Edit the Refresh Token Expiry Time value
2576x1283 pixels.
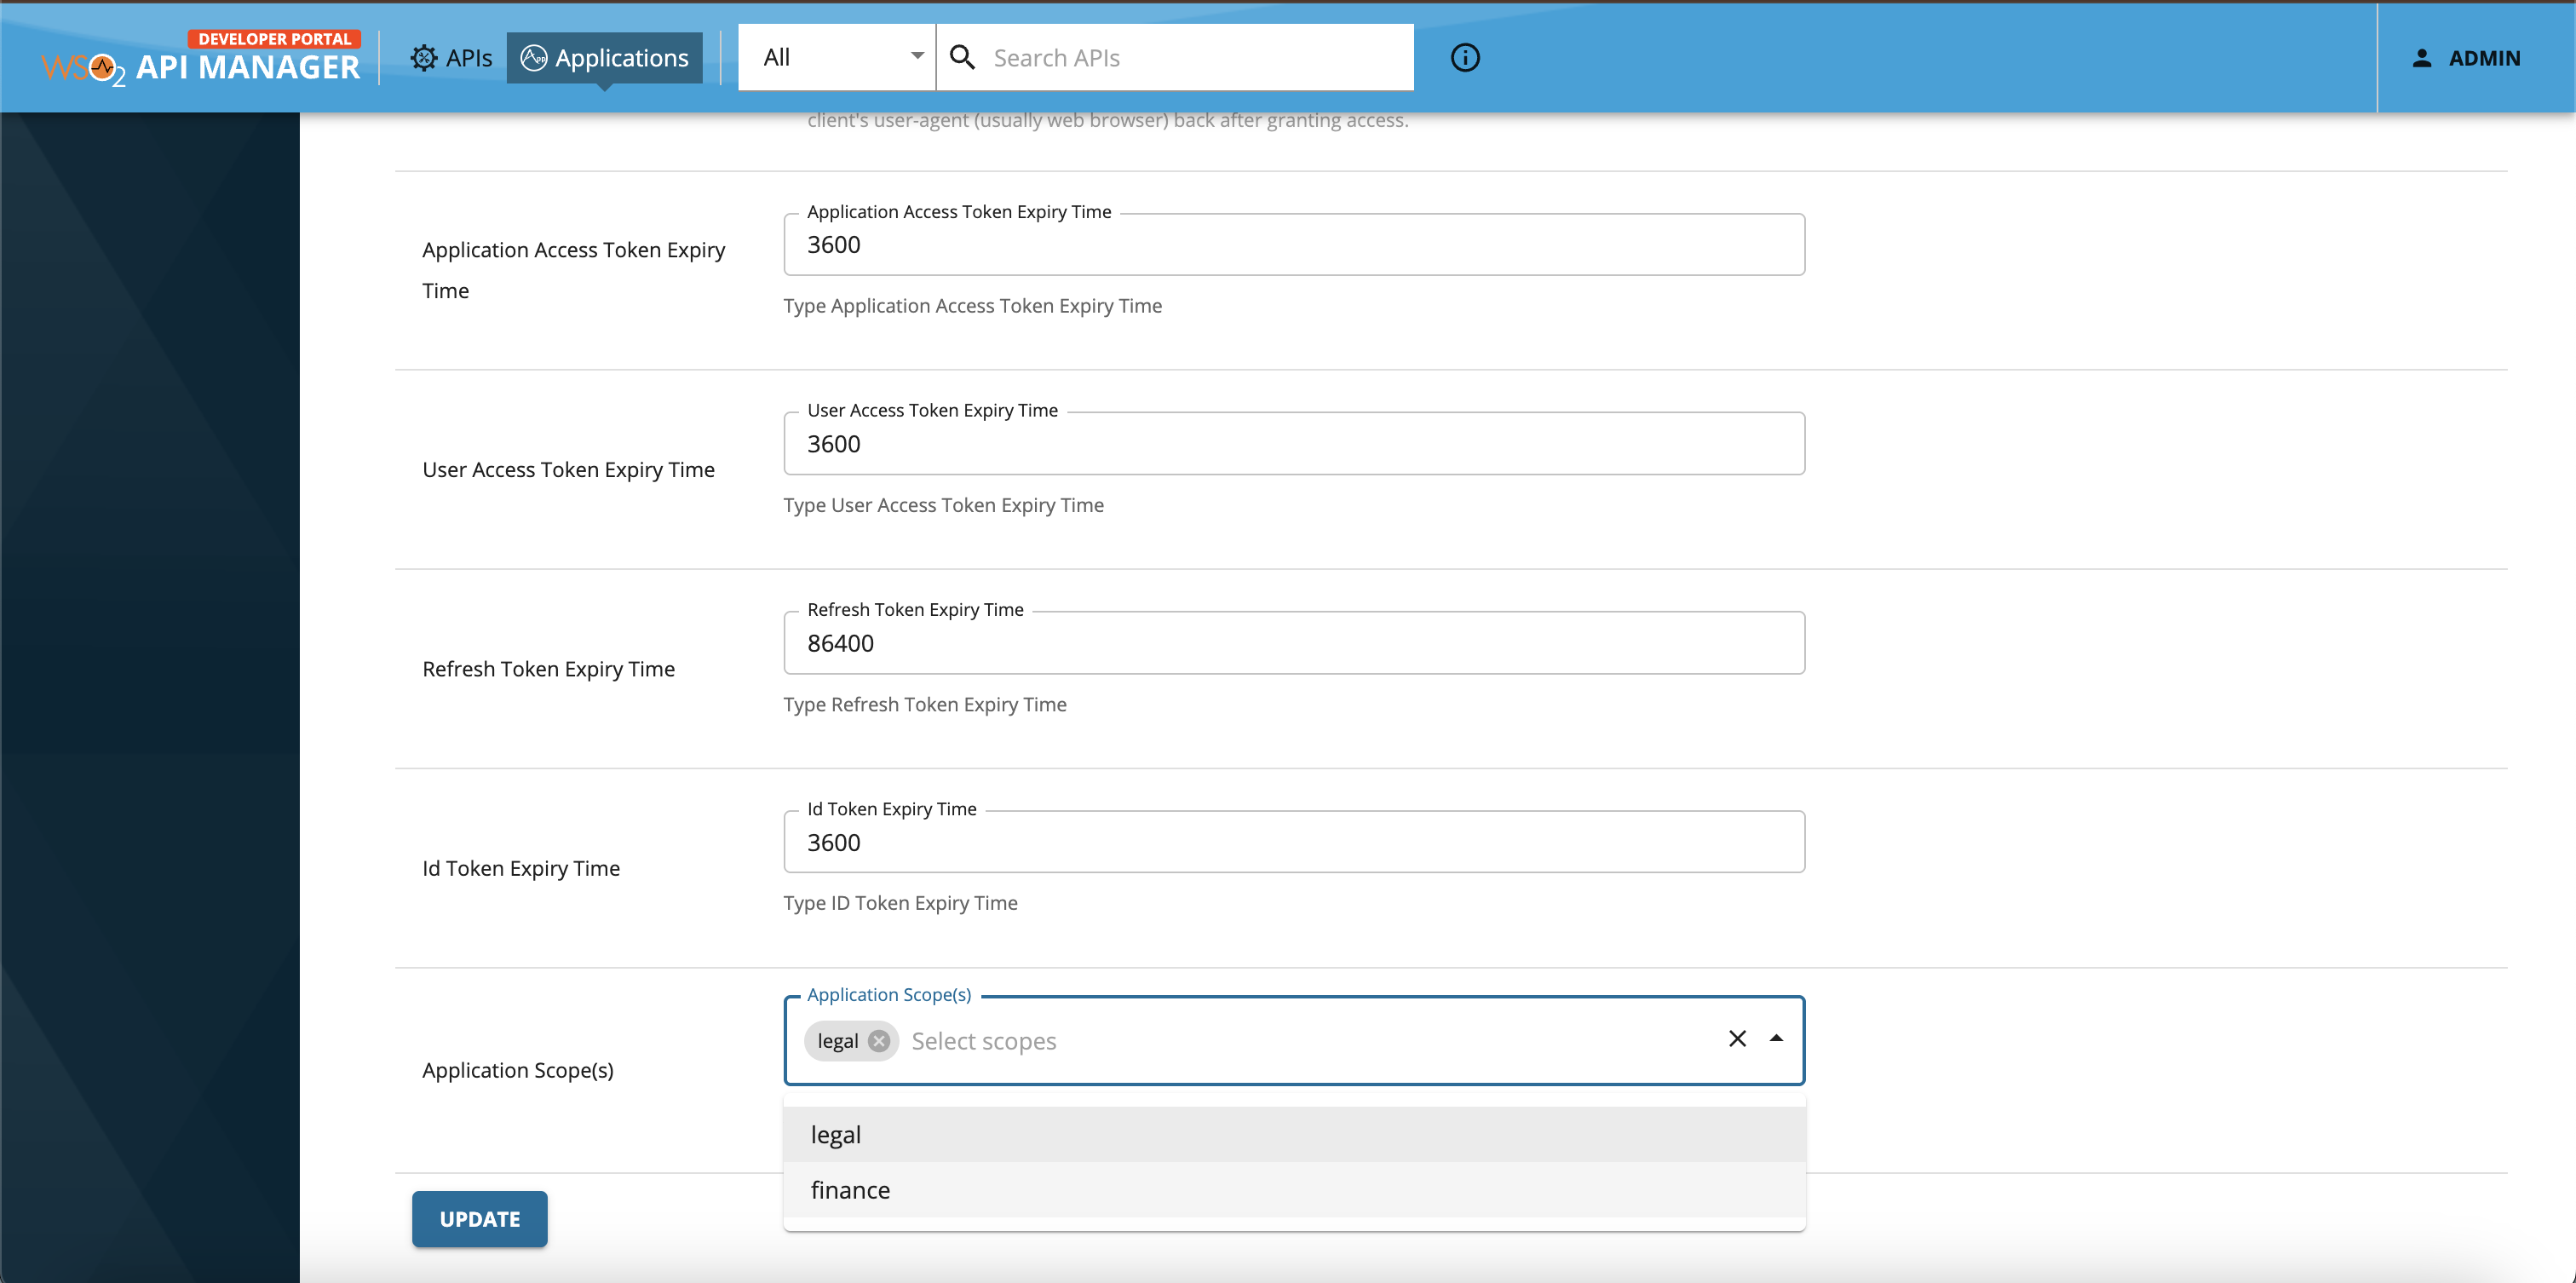[x=1293, y=643]
